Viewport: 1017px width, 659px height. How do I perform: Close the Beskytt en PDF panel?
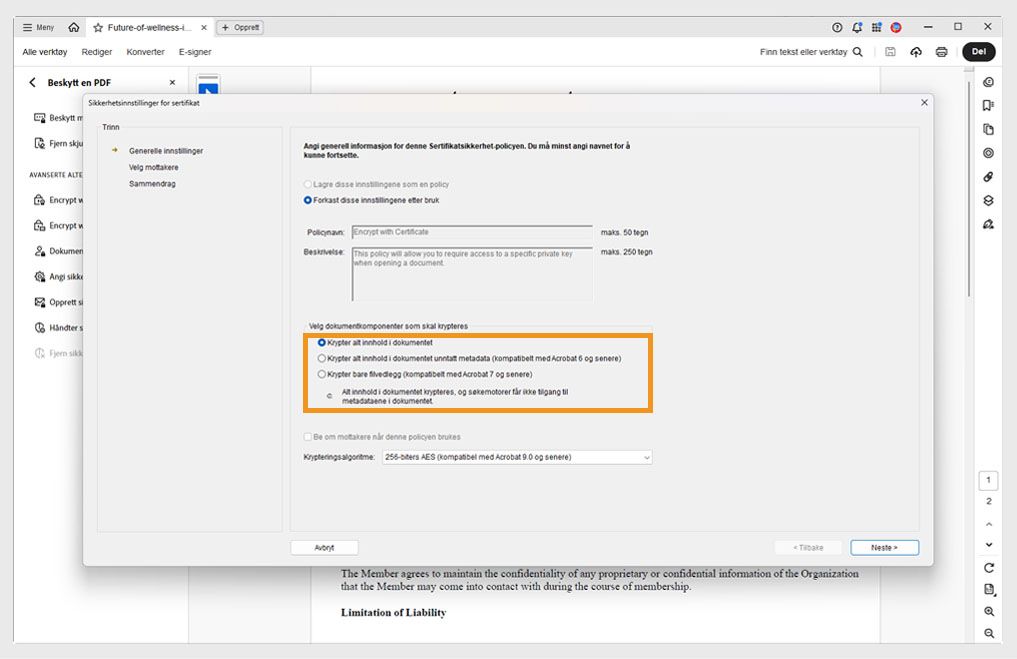tap(172, 82)
